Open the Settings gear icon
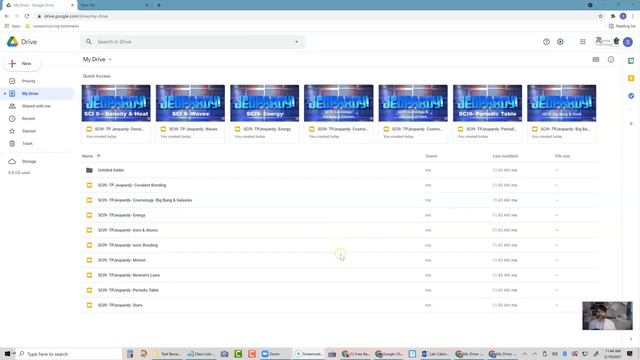 560,42
